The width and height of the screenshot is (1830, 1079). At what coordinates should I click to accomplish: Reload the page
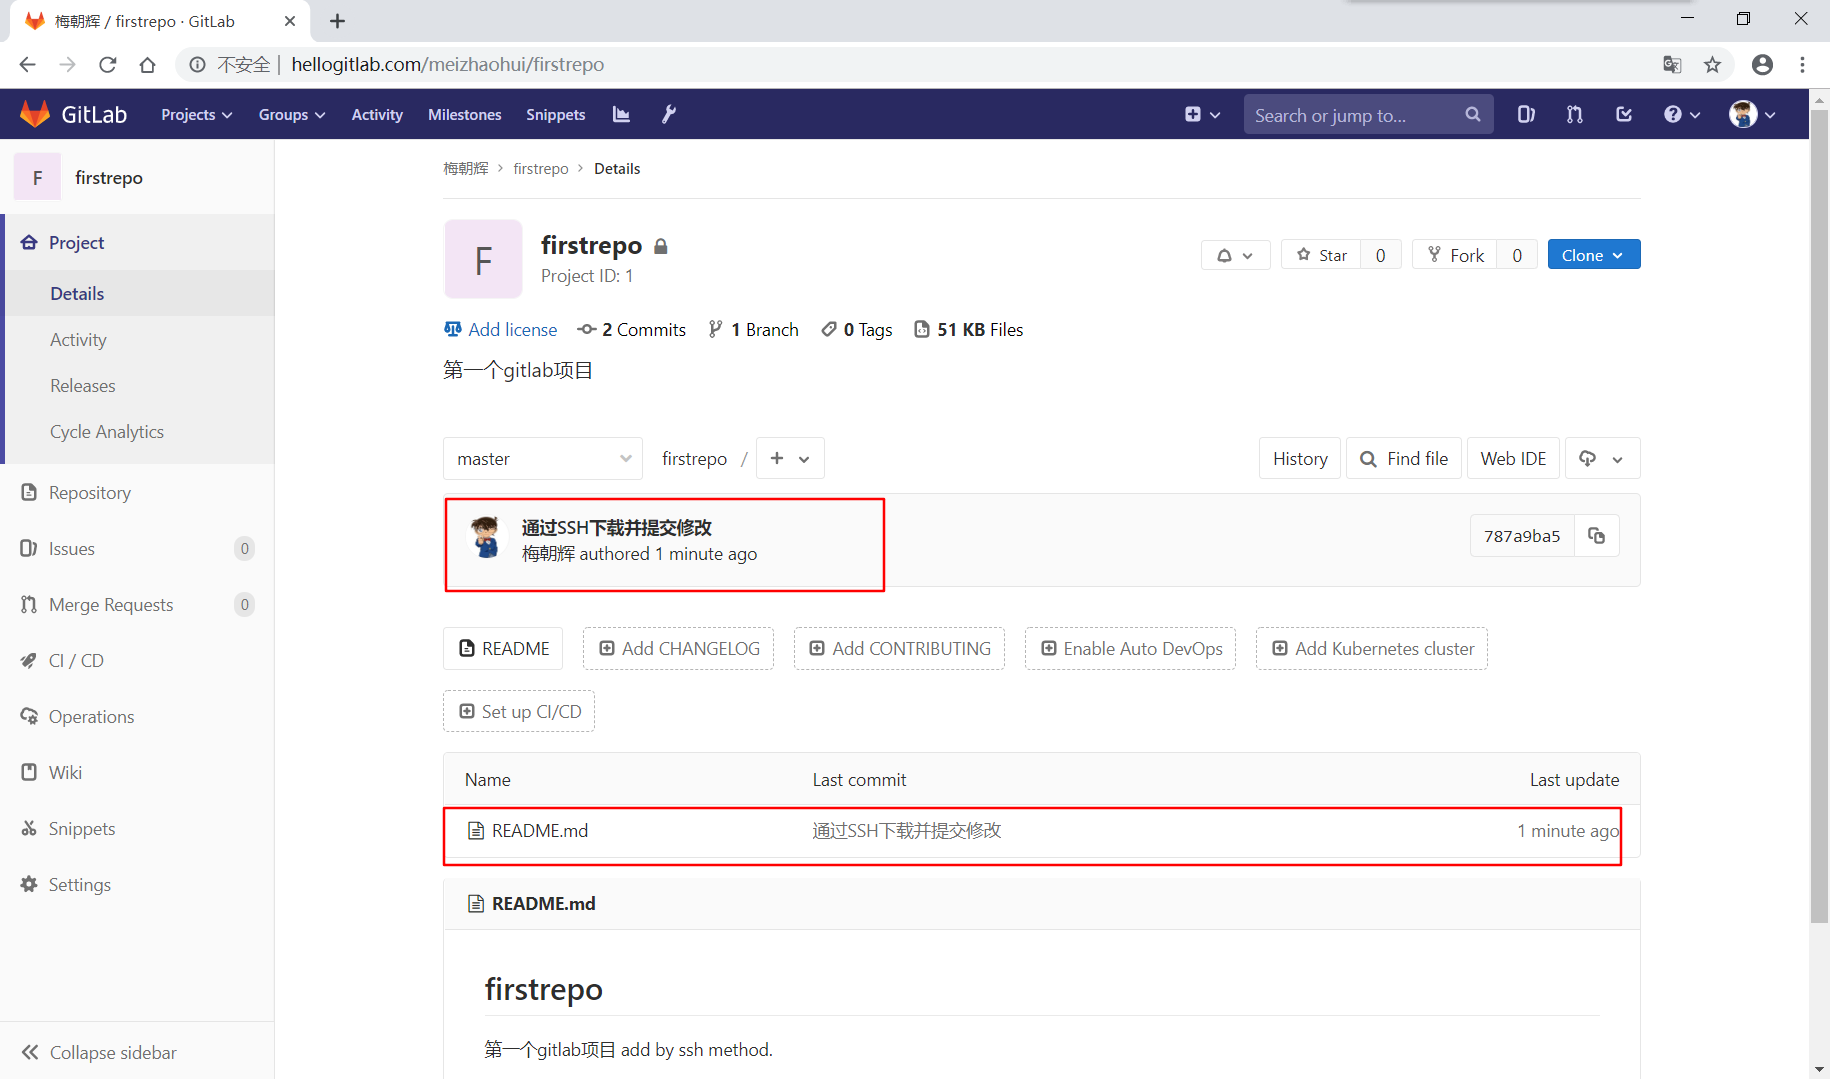(108, 64)
